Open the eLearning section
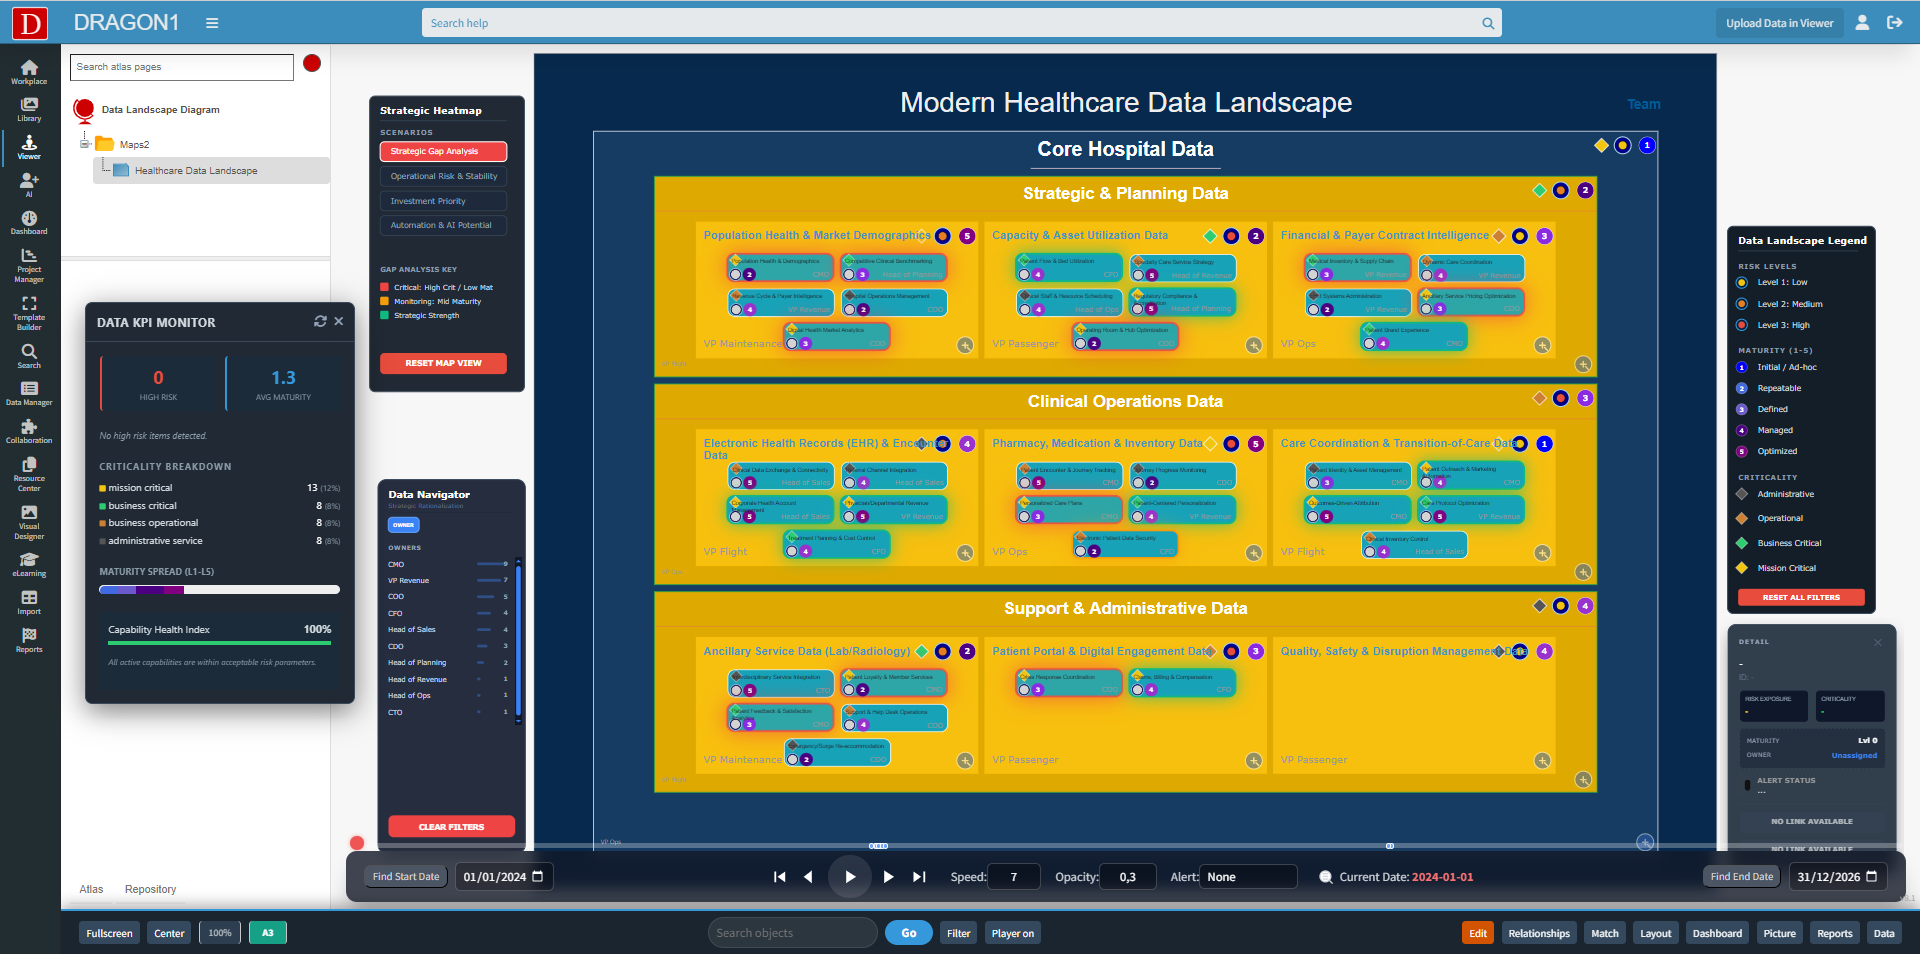This screenshot has width=1921, height=954. click(x=29, y=562)
